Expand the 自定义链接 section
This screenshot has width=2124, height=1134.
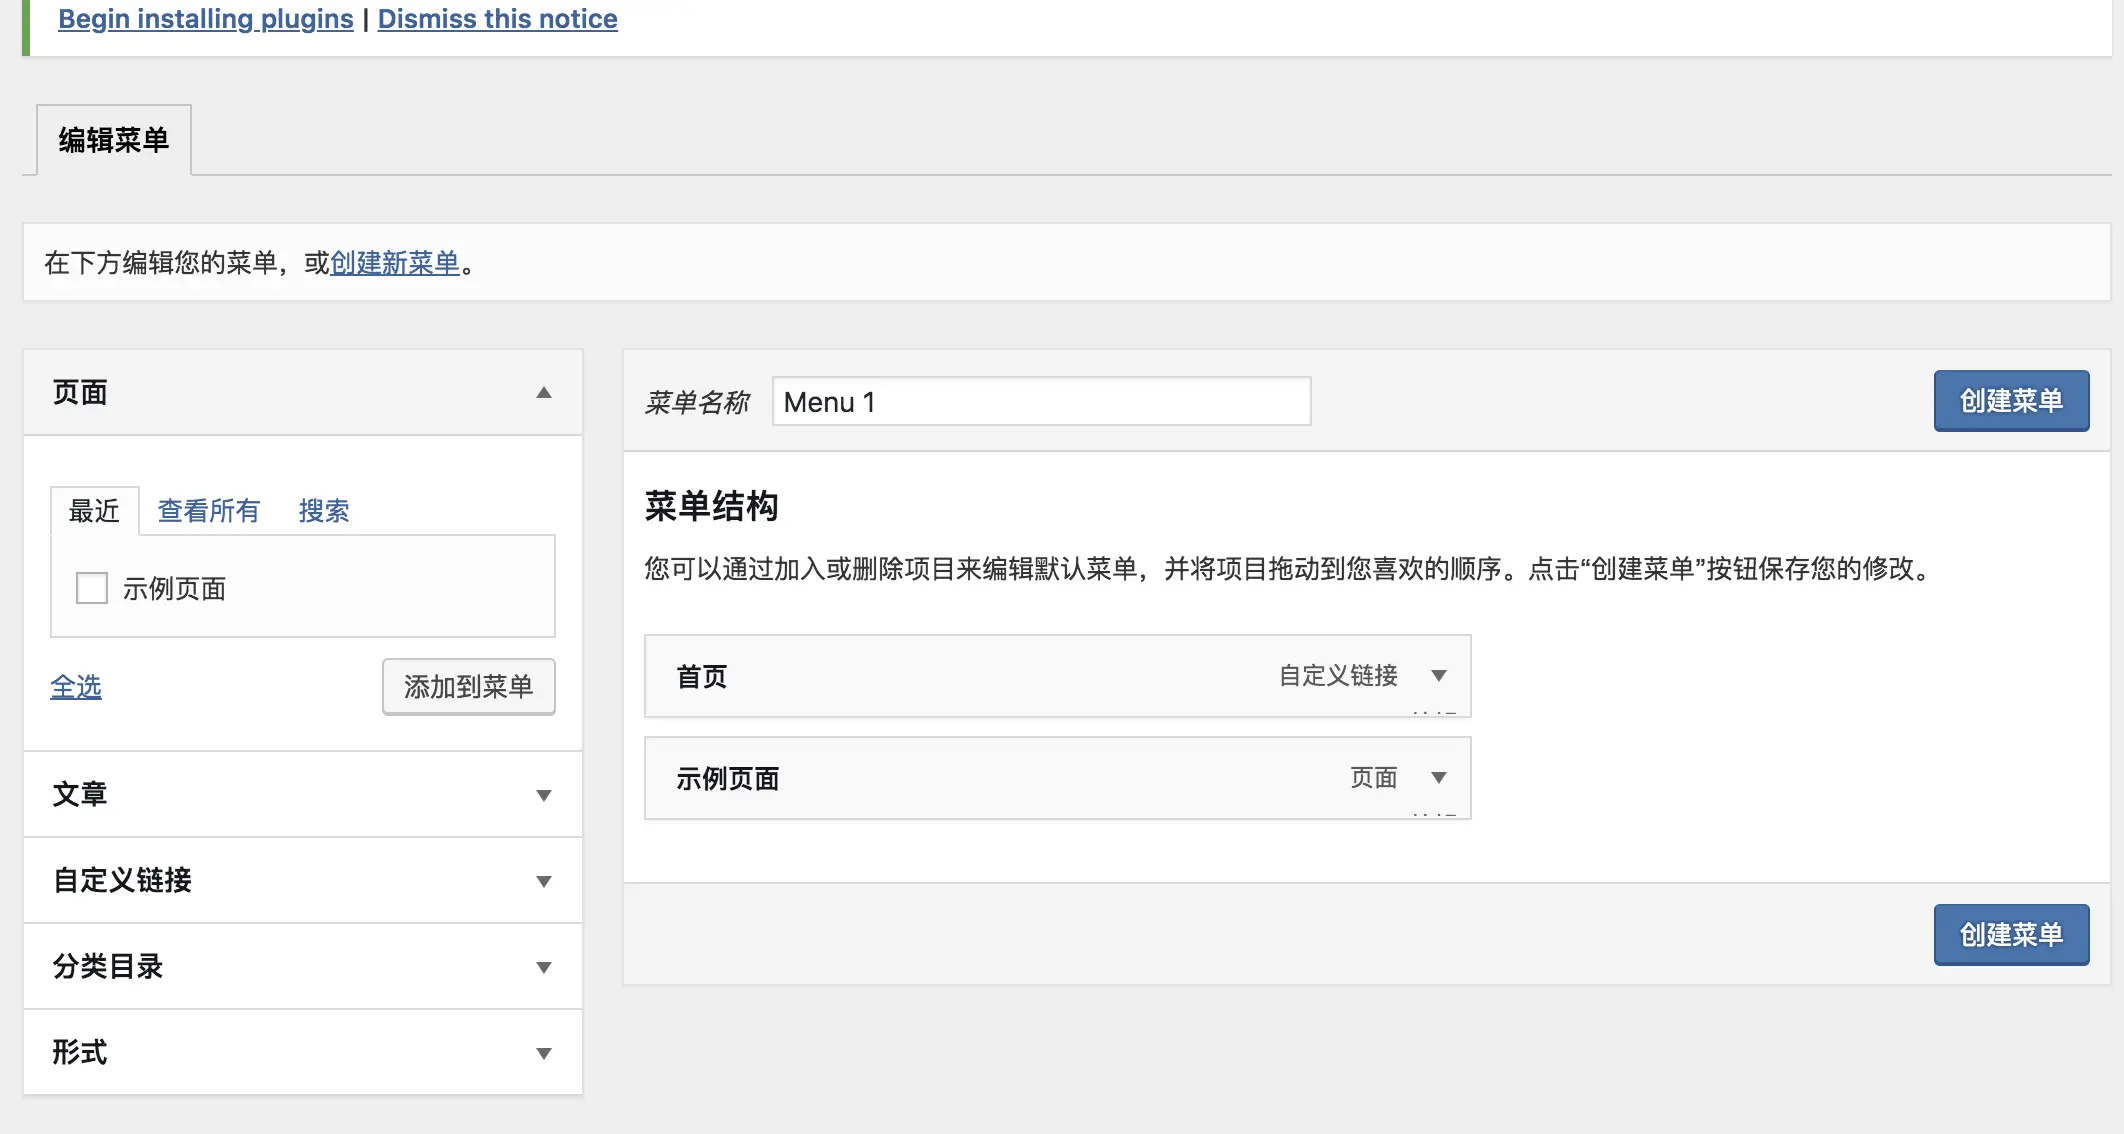point(543,882)
